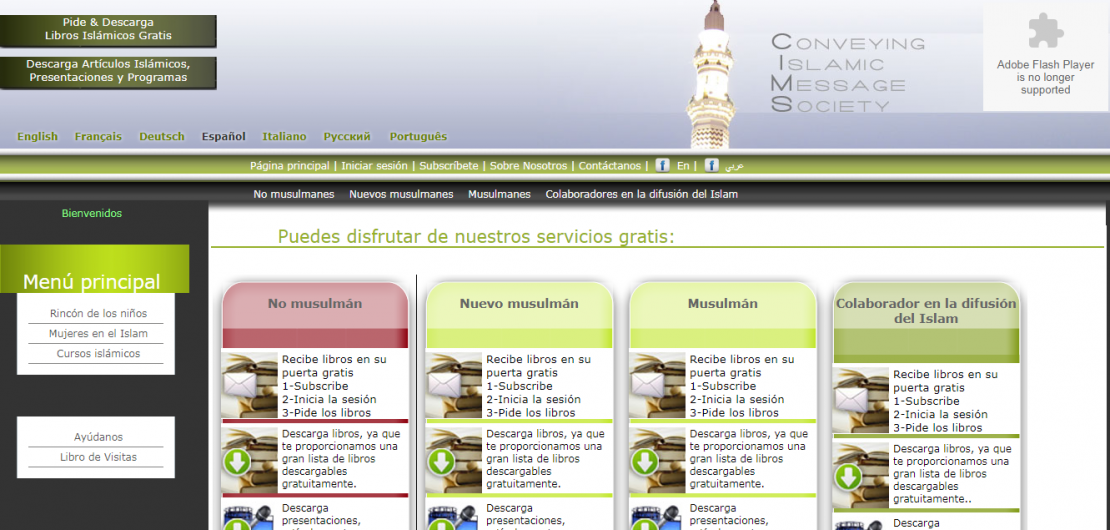This screenshot has height=530, width=1110.
Task: Click Descarga Artículos Islámicos banner button
Action: pos(108,71)
